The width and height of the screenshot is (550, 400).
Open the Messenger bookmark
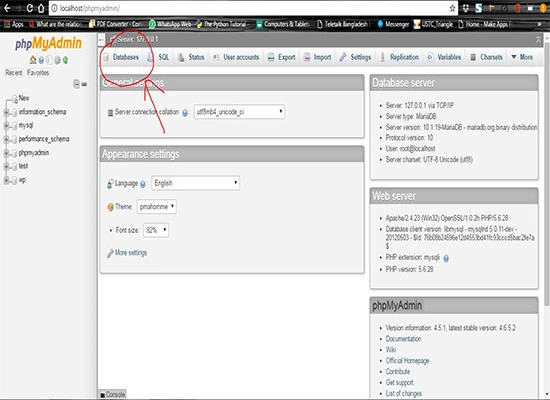click(x=393, y=24)
